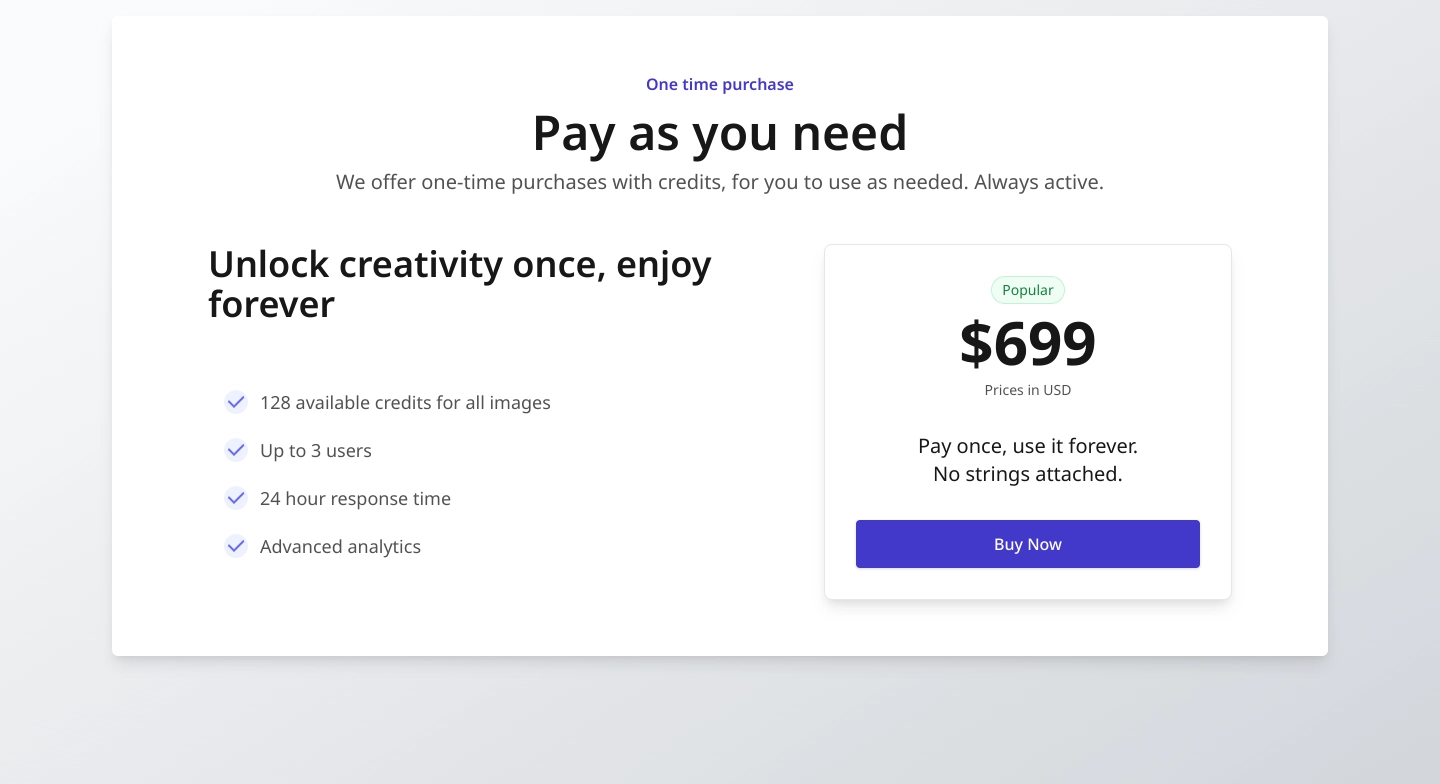Click the One time purchase label
This screenshot has width=1440, height=784.
[720, 84]
